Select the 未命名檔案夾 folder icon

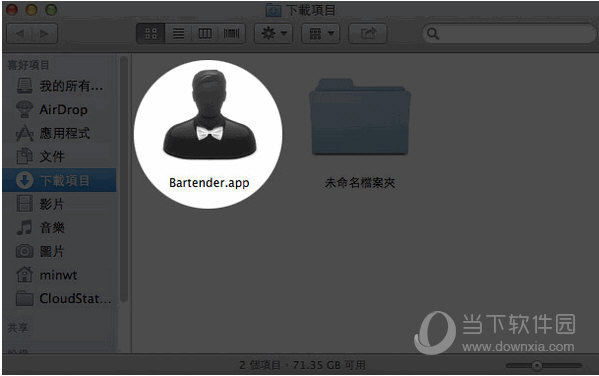pos(360,117)
